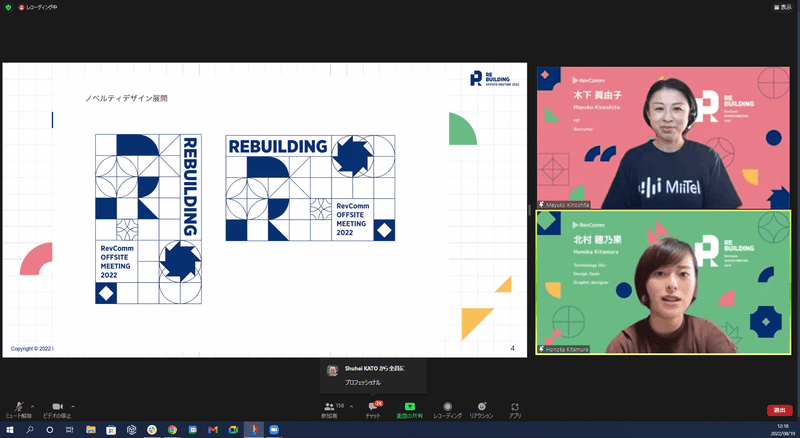Open Cortana from the taskbar
This screenshot has width=800, height=438.
(49, 430)
